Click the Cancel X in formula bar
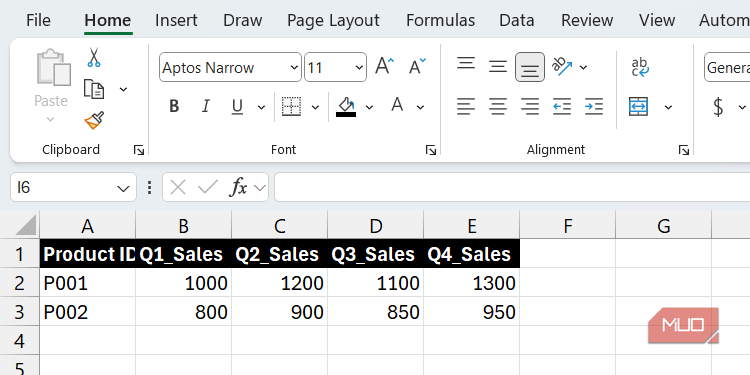750x375 pixels. click(178, 188)
